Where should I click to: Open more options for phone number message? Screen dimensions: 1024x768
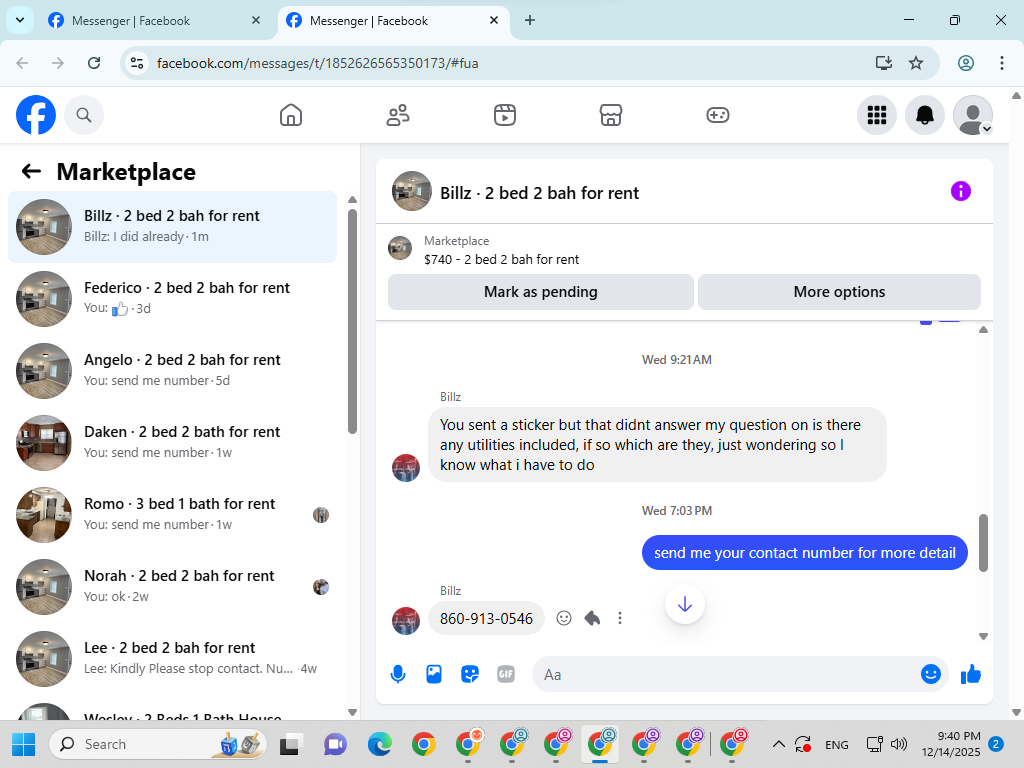[x=620, y=618]
